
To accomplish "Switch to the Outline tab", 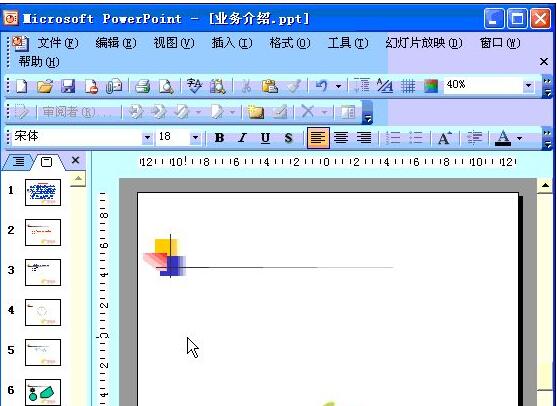I will (18, 162).
